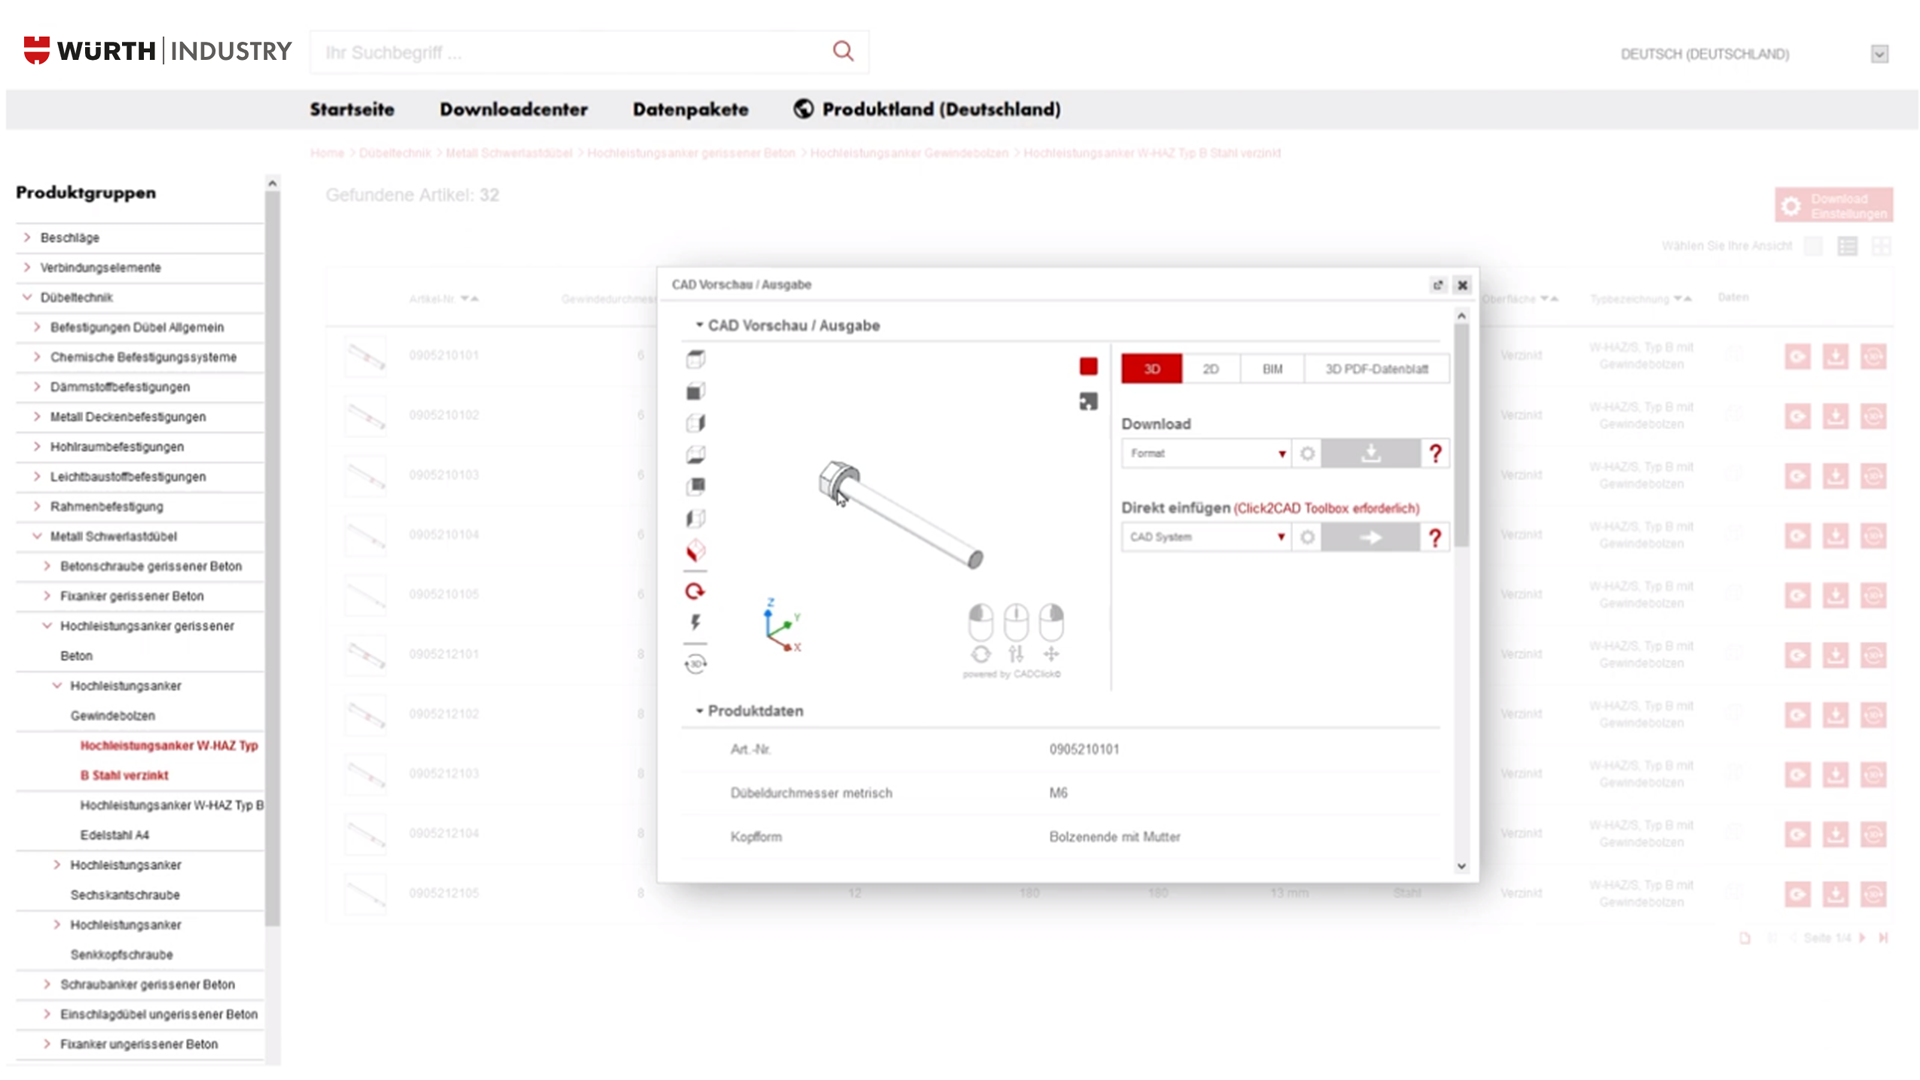Select Dämmstoffbefestigungen tree item
The image size is (1920, 1080).
[120, 387]
